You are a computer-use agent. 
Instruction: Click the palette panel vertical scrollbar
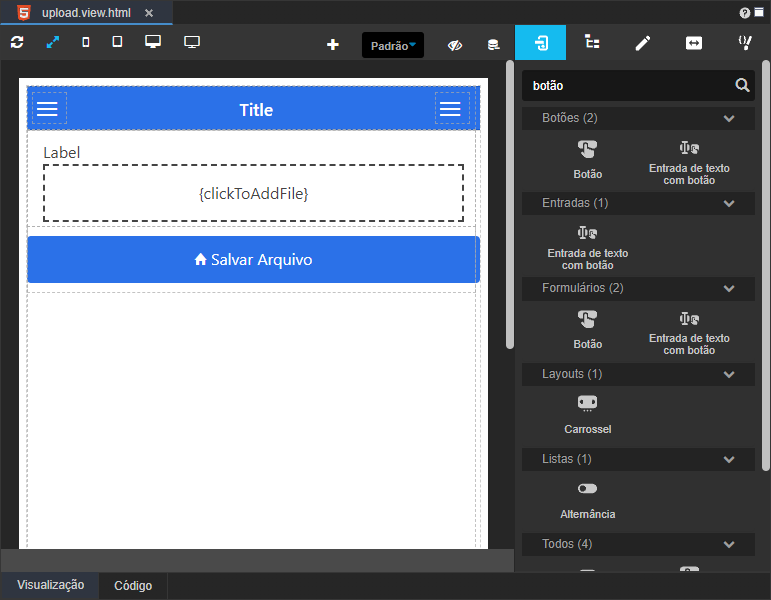point(766,266)
